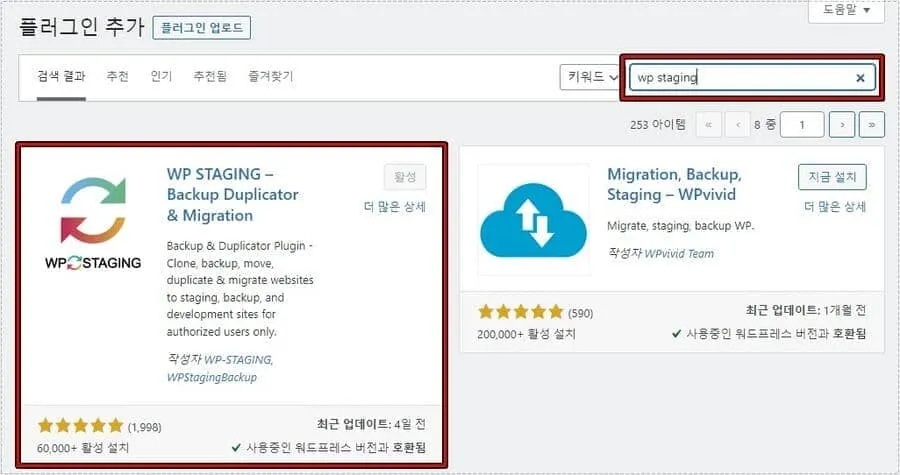Go to the next results page
The width and height of the screenshot is (900, 475).
click(x=842, y=124)
